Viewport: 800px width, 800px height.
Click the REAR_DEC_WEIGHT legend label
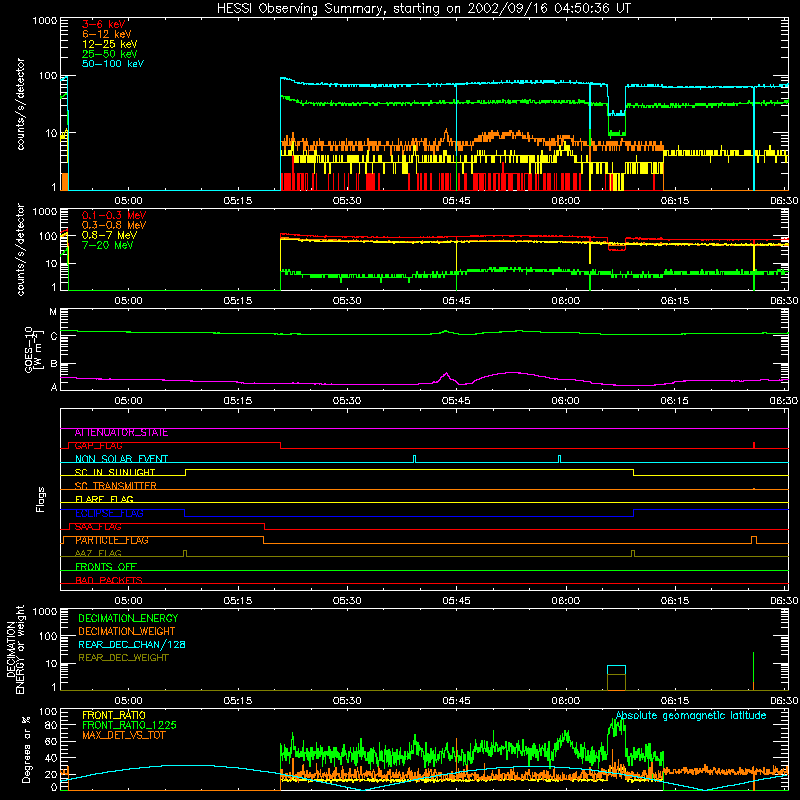click(123, 658)
